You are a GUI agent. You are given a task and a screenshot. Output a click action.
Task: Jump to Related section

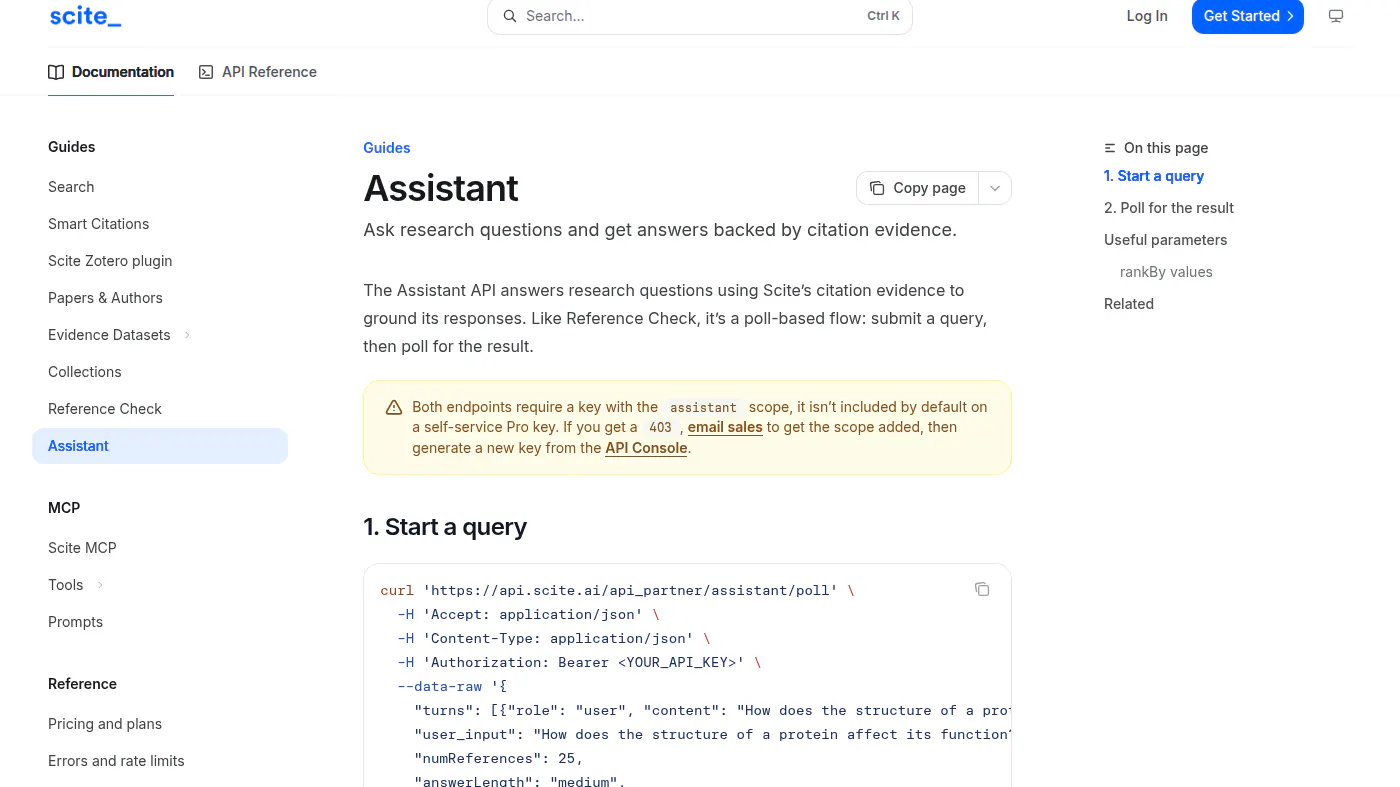1129,304
